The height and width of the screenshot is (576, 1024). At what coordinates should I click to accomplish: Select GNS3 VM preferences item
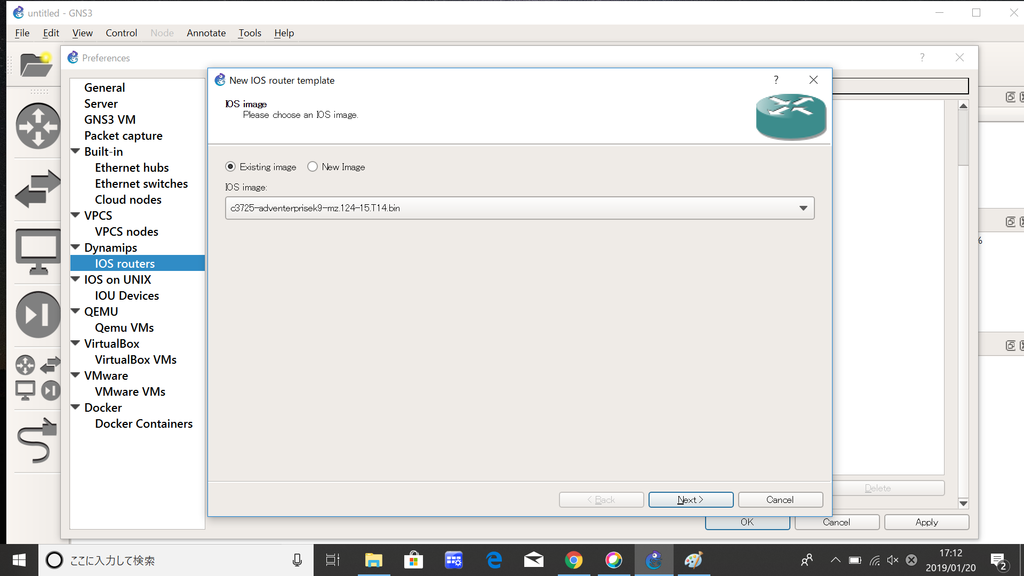point(110,120)
